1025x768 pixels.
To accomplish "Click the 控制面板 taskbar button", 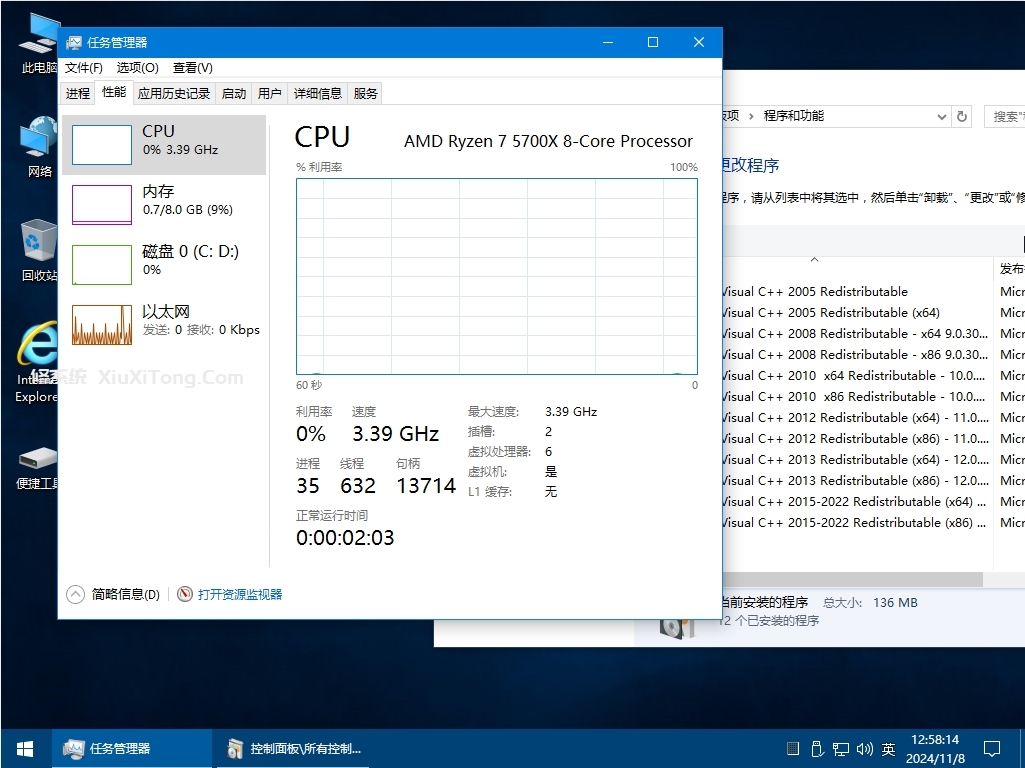I will pyautogui.click(x=294, y=748).
